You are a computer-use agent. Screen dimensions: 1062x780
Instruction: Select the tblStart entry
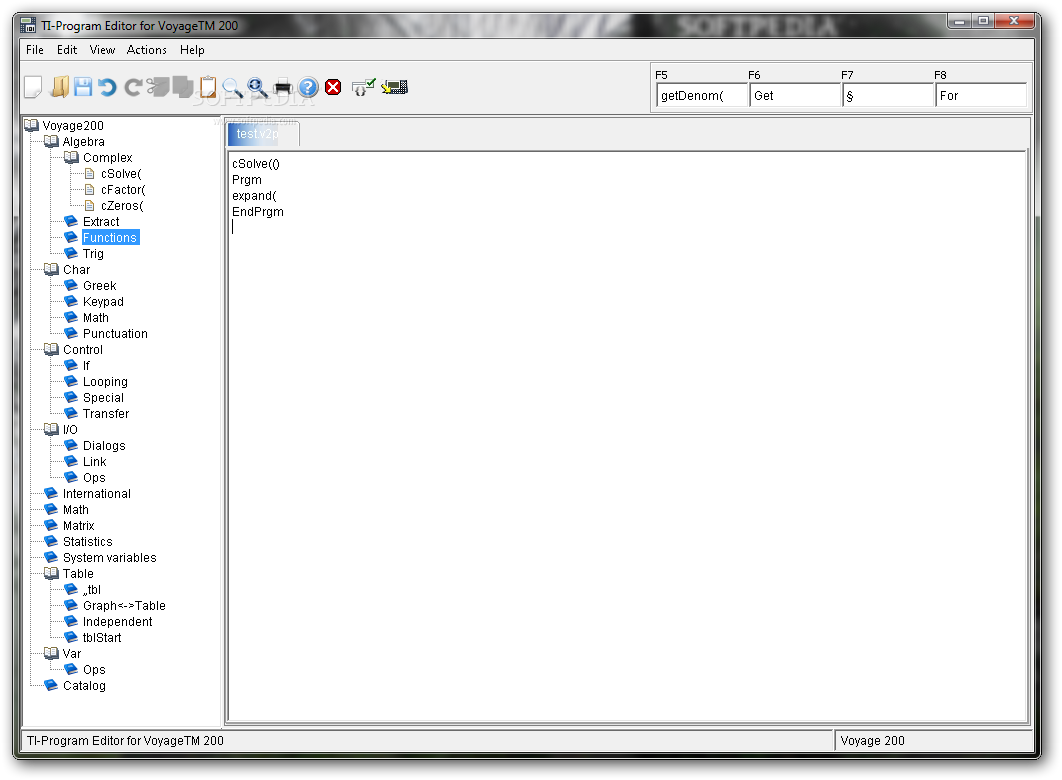pos(102,638)
